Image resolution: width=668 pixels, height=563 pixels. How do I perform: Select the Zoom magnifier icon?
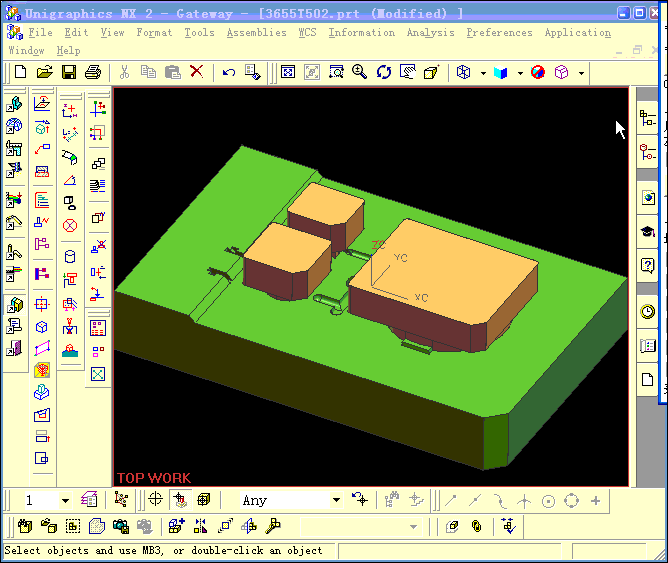pyautogui.click(x=359, y=72)
